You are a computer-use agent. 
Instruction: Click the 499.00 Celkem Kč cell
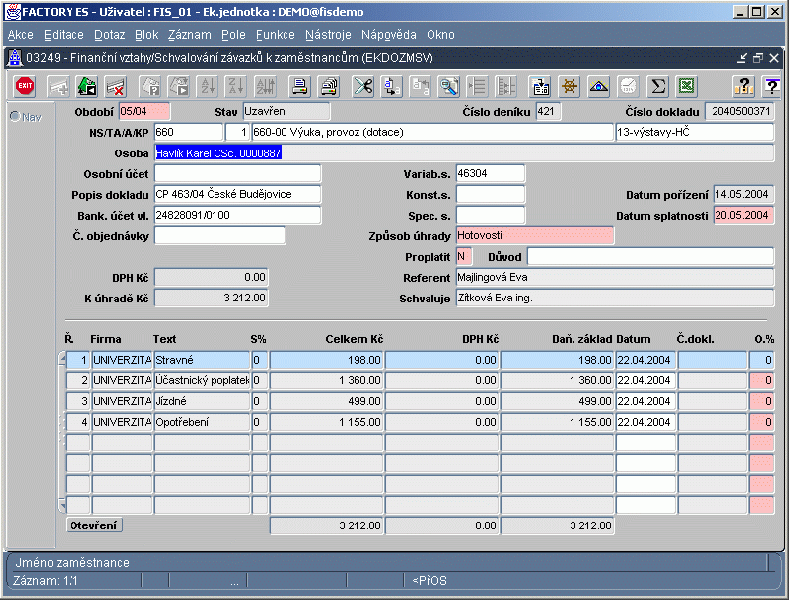click(327, 401)
